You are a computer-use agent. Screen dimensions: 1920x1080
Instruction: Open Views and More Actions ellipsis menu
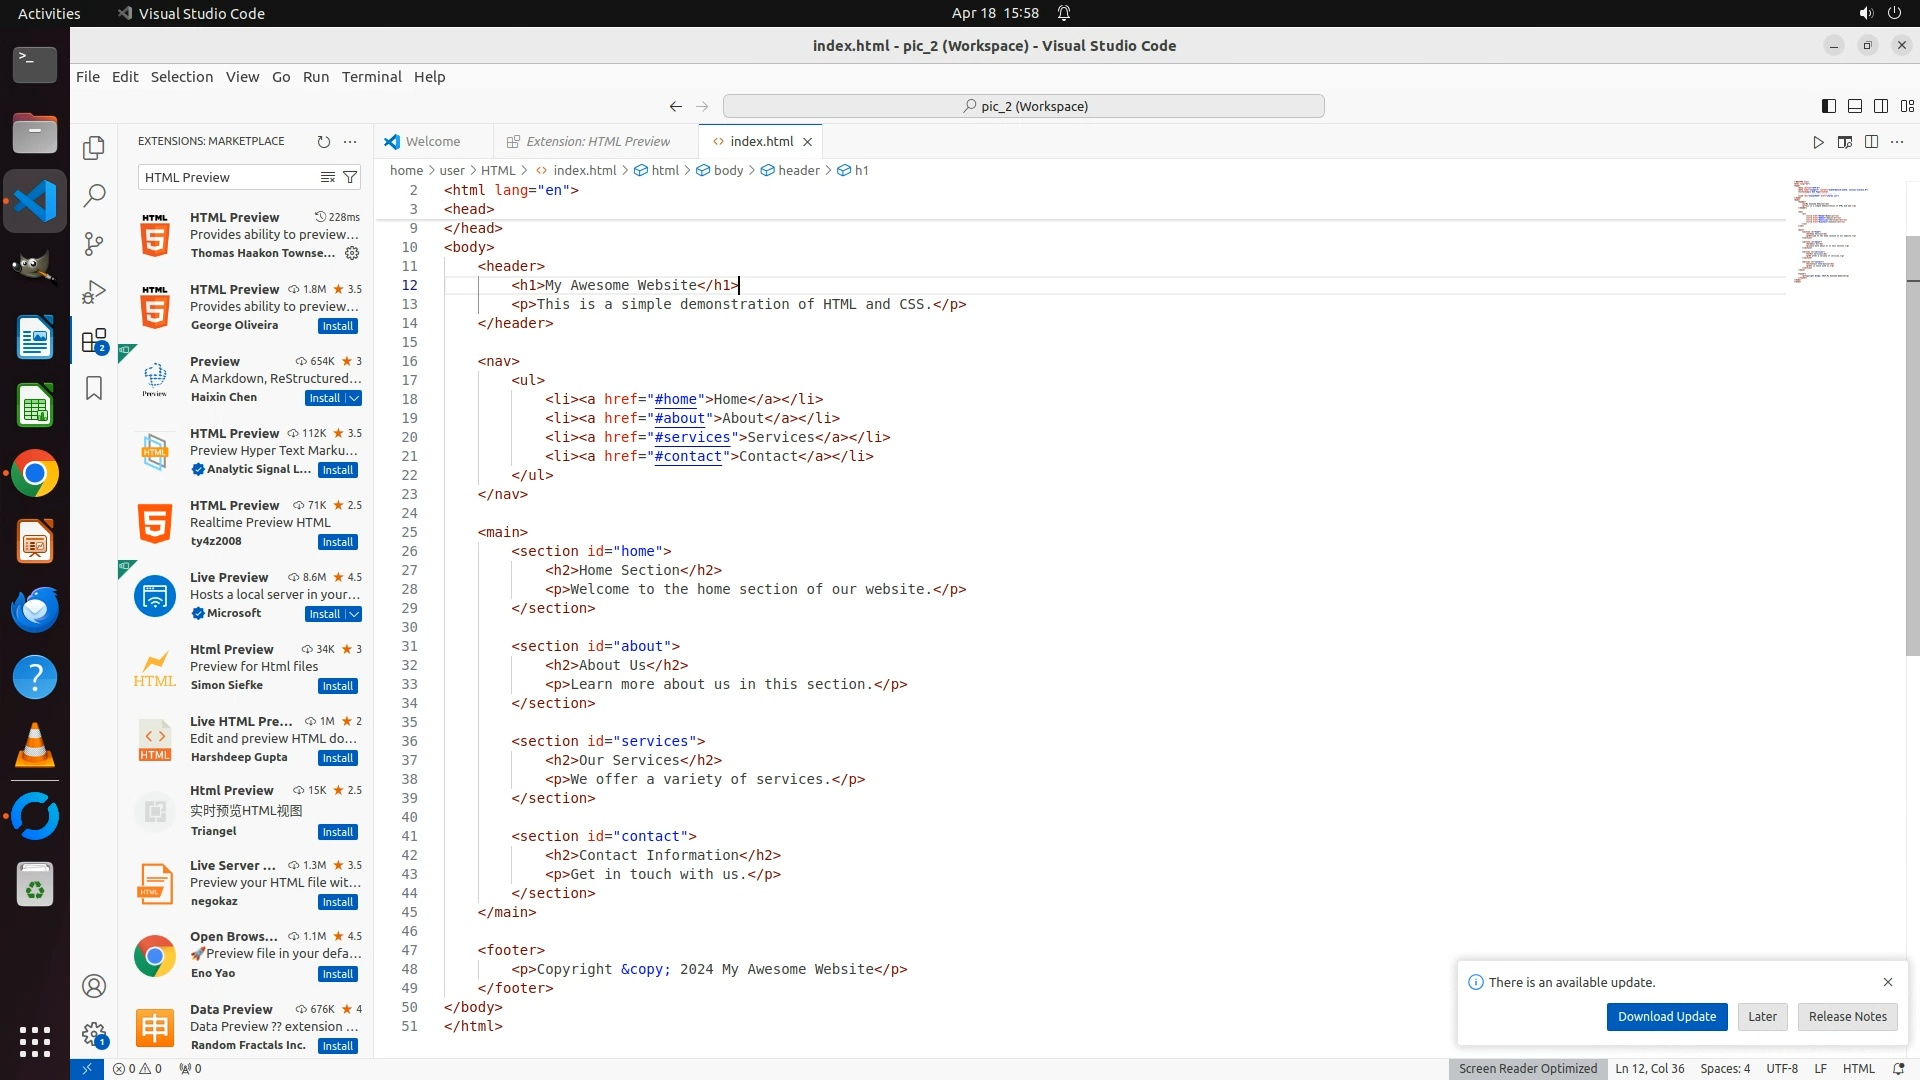tap(350, 142)
